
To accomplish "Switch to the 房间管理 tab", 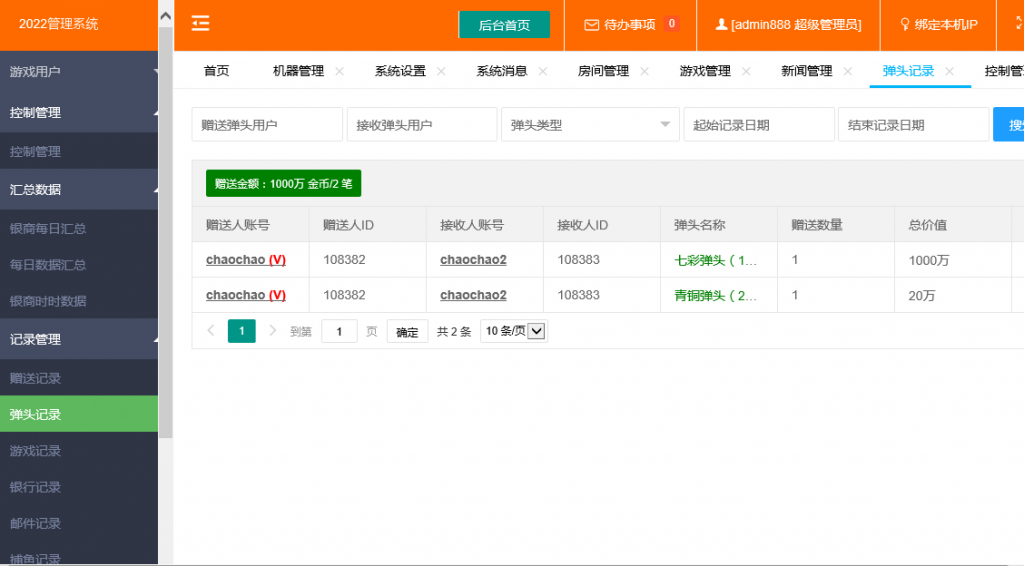I will (x=603, y=71).
